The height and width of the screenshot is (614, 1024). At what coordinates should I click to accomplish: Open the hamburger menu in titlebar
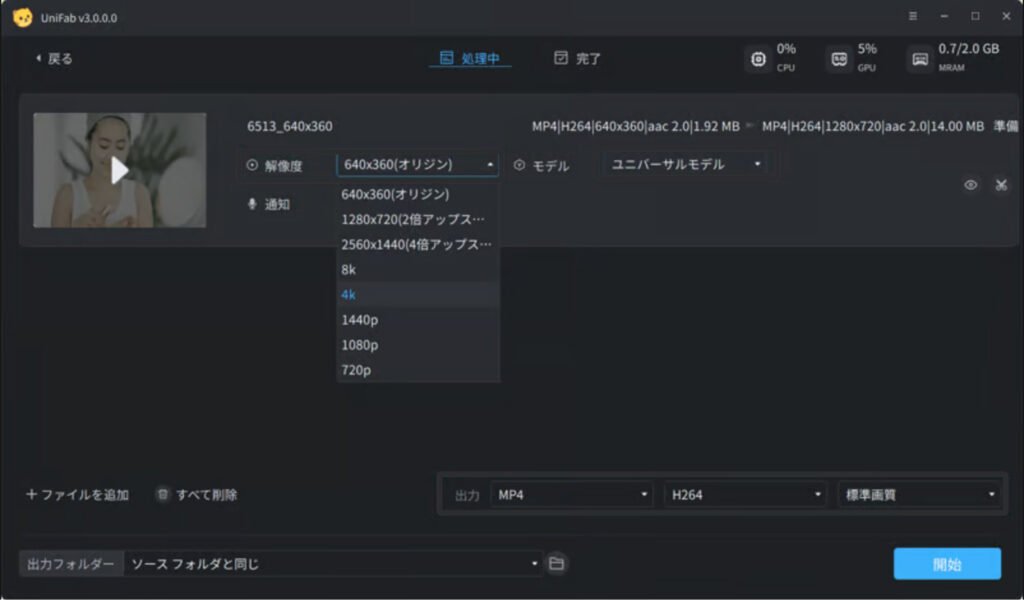point(913,17)
